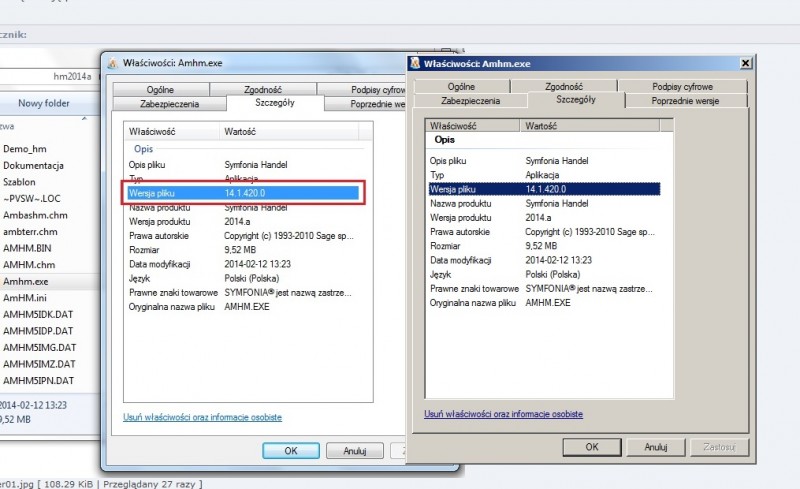The height and width of the screenshot is (489, 800).
Task: Select Data modyfikacji row in right dialog
Action: tap(544, 260)
